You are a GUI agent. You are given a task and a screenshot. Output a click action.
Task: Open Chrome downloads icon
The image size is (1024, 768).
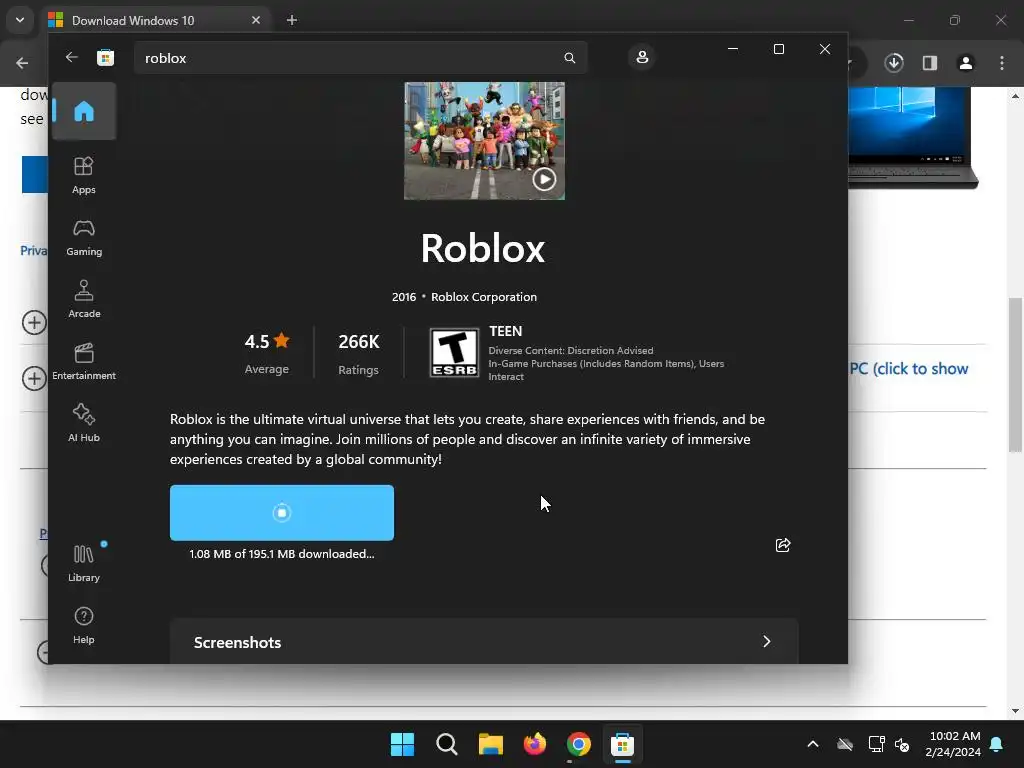[x=894, y=63]
